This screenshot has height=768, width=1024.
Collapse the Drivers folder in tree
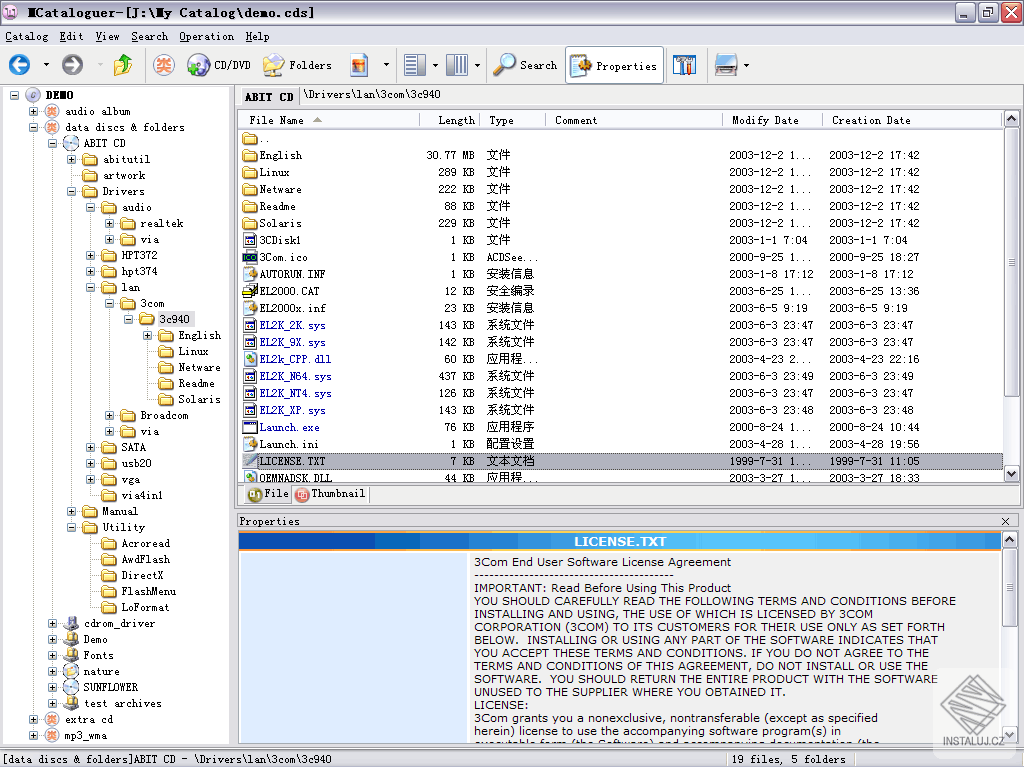(x=72, y=191)
